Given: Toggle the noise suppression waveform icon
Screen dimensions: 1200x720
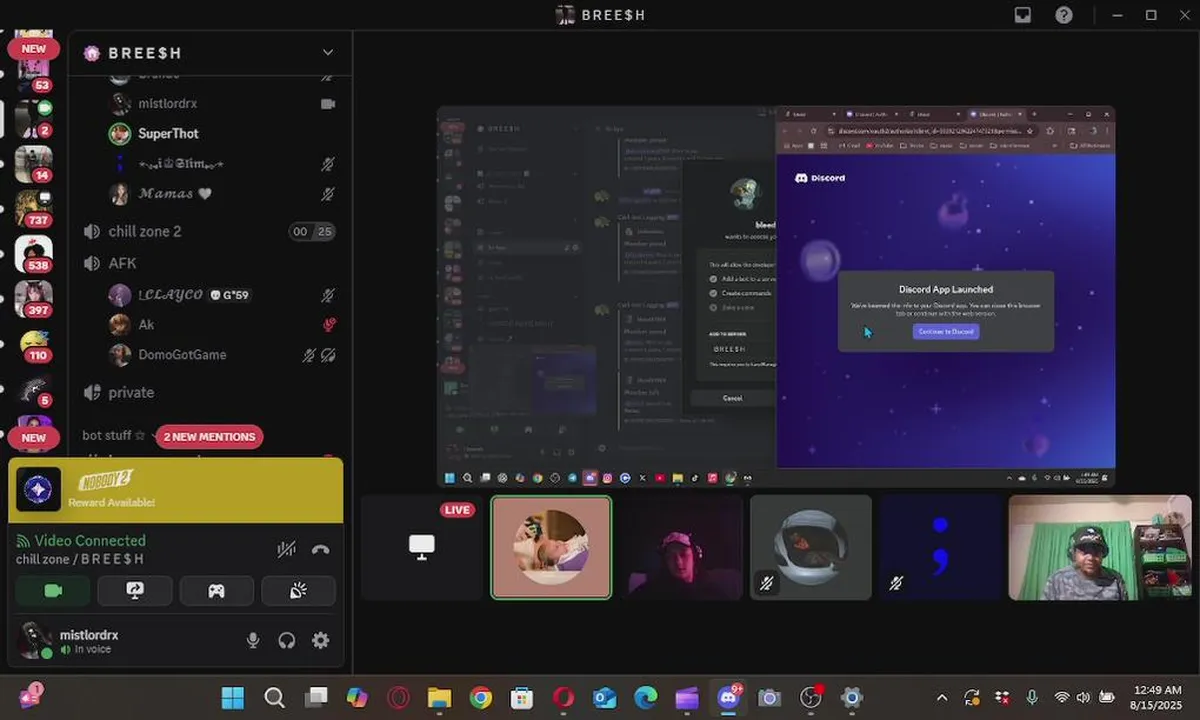Looking at the screenshot, I should pos(287,549).
